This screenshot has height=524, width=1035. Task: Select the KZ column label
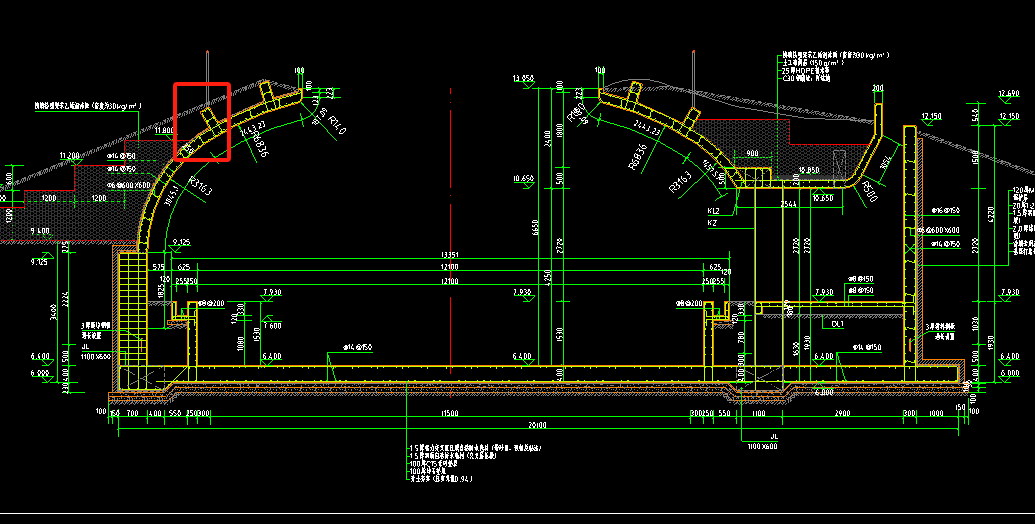point(712,223)
